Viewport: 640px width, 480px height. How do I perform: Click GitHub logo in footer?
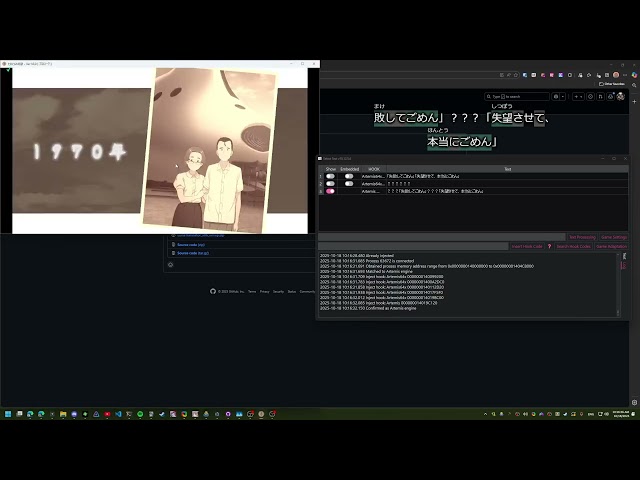213,291
